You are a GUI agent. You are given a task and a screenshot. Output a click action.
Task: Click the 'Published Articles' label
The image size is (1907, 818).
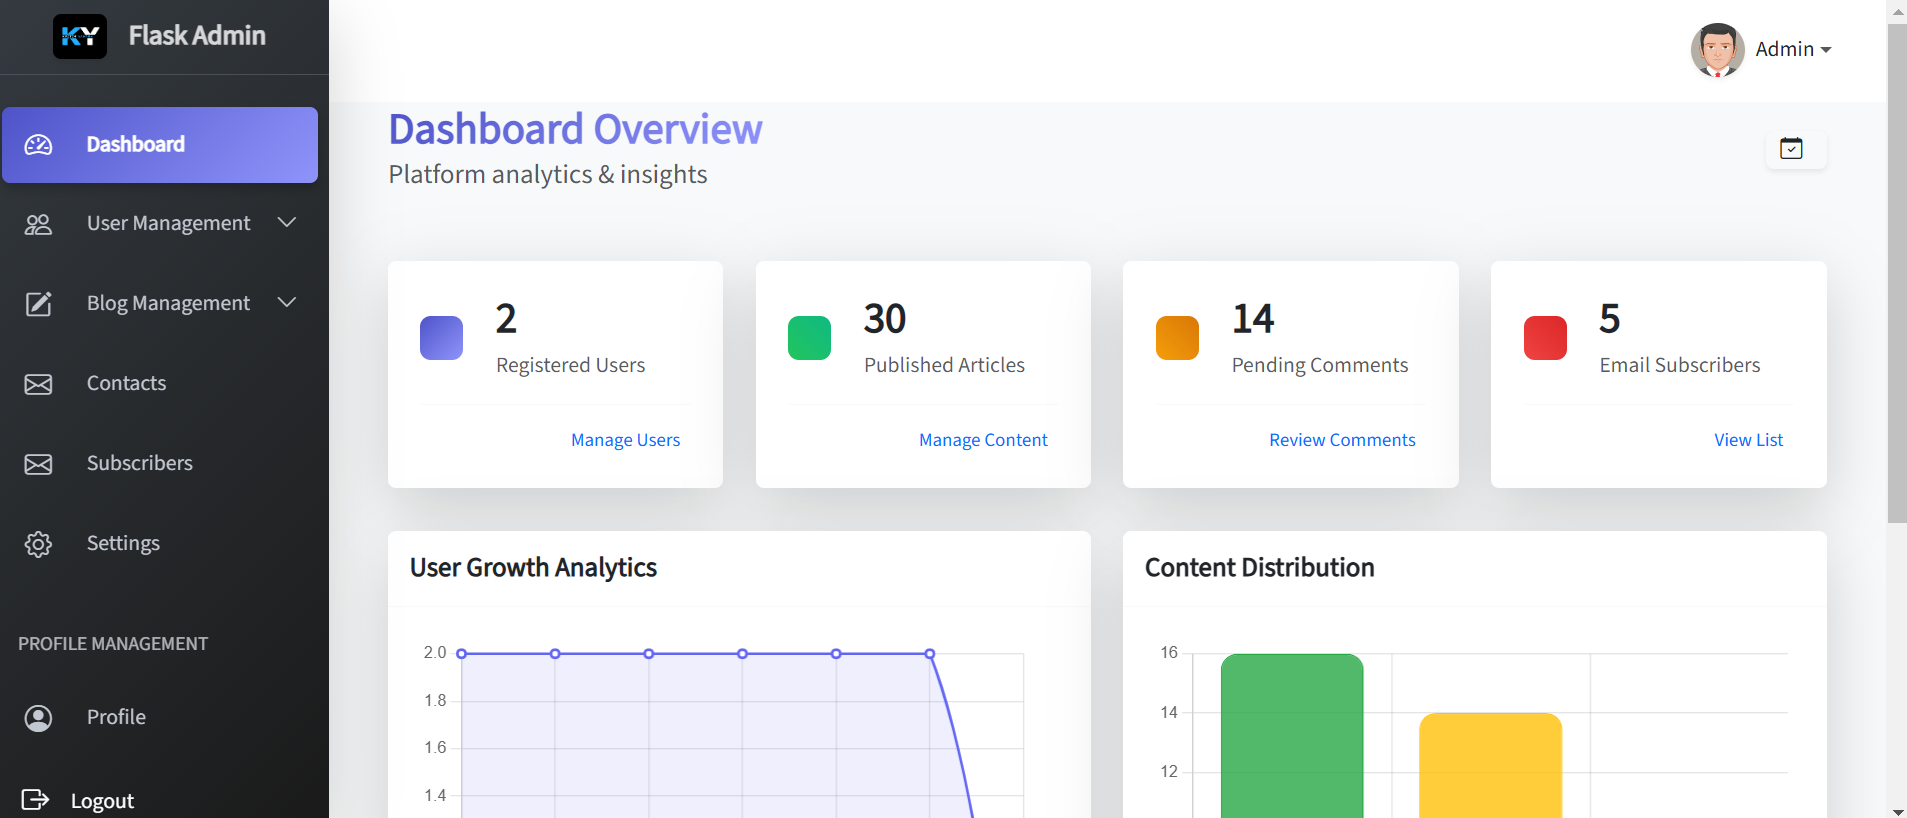click(x=944, y=366)
